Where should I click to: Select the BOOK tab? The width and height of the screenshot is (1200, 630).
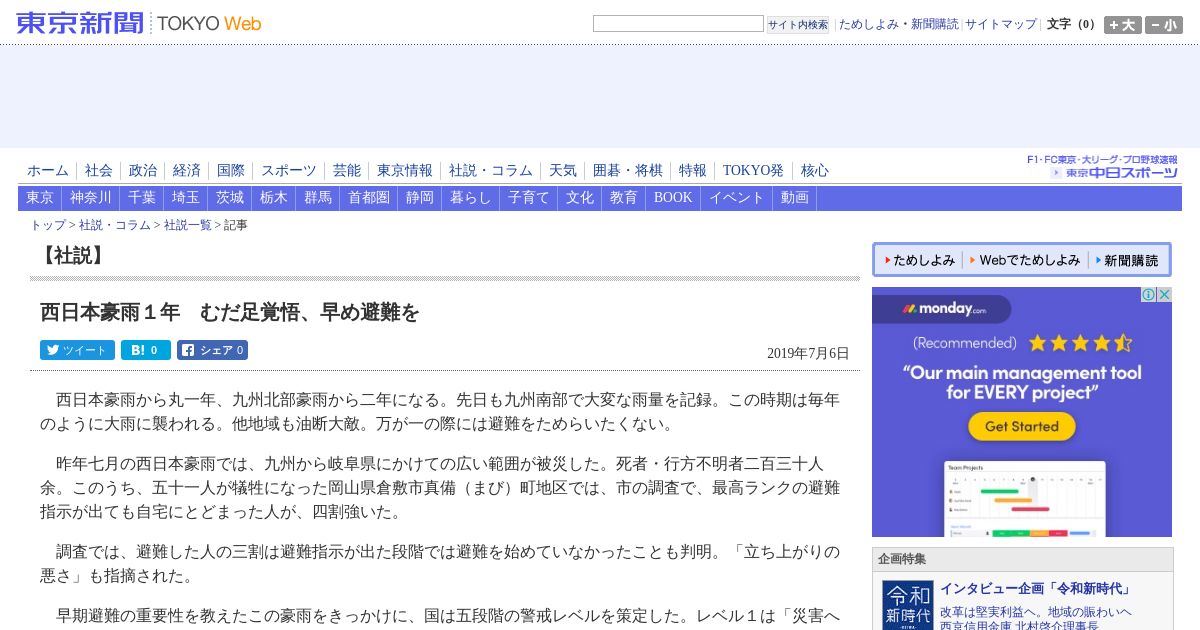click(x=673, y=198)
